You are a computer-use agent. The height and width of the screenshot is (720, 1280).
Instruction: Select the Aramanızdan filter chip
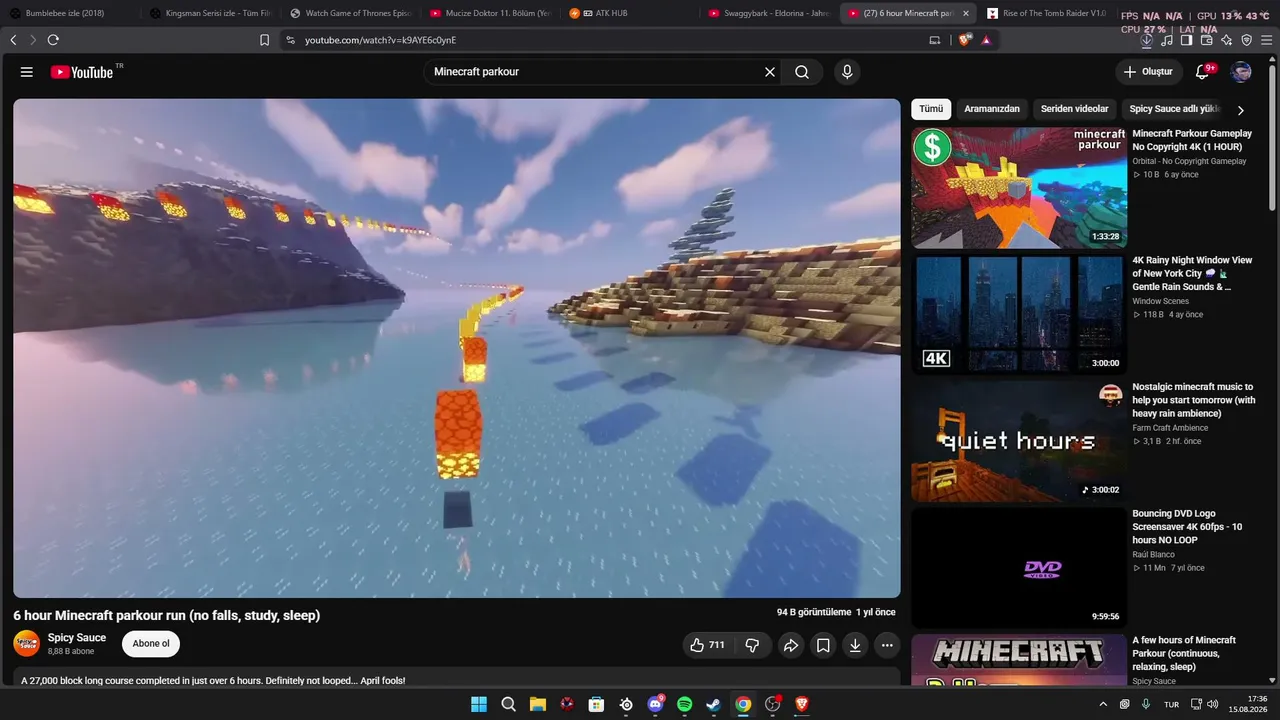pyautogui.click(x=992, y=109)
